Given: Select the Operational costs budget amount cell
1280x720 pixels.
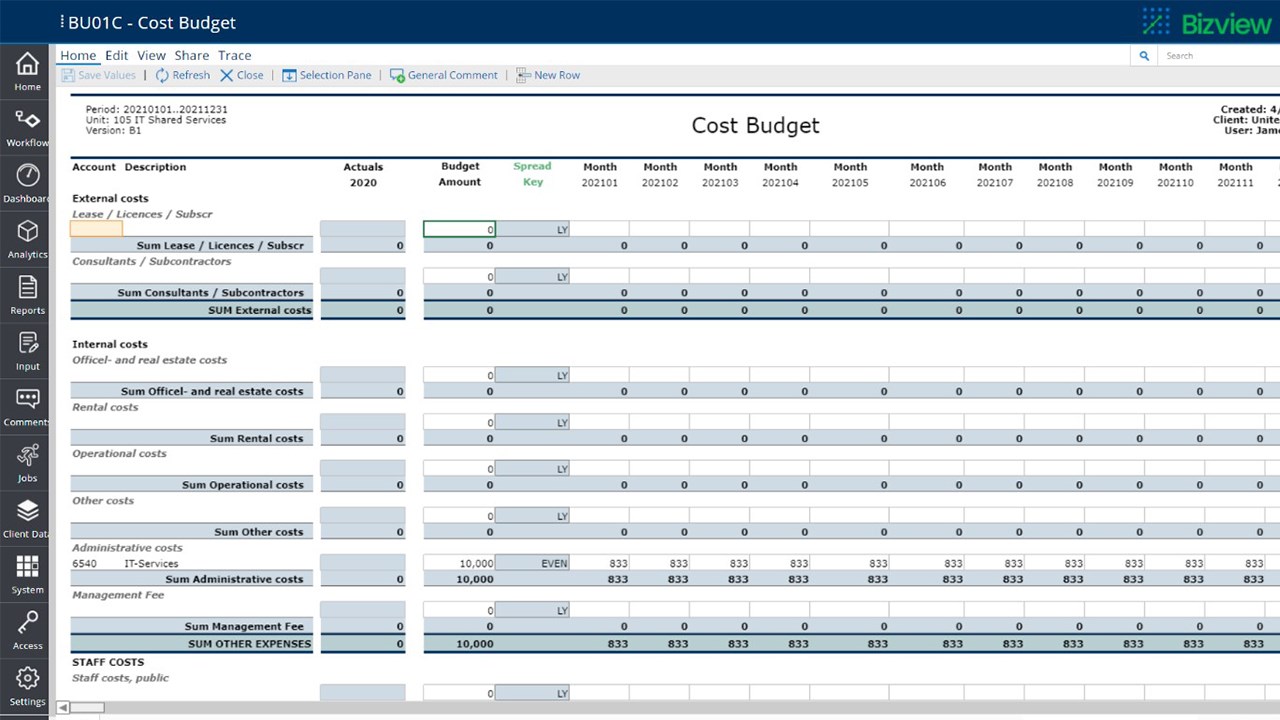Looking at the screenshot, I should [x=460, y=468].
